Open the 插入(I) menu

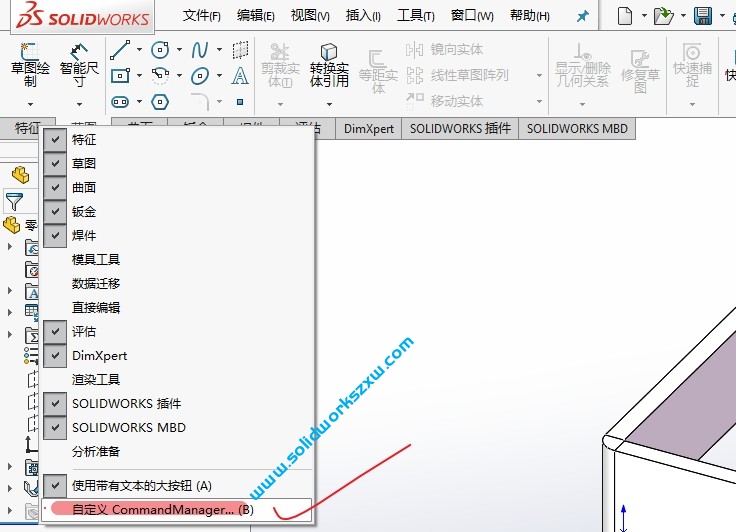363,16
